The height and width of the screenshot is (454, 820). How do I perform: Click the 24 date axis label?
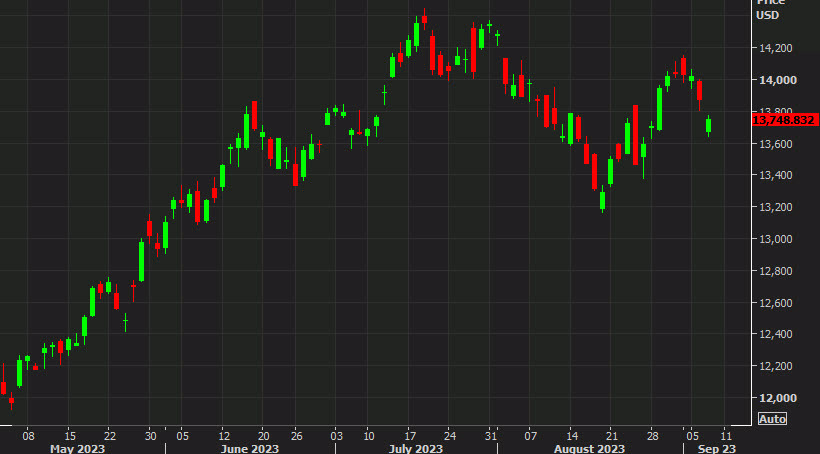450,436
